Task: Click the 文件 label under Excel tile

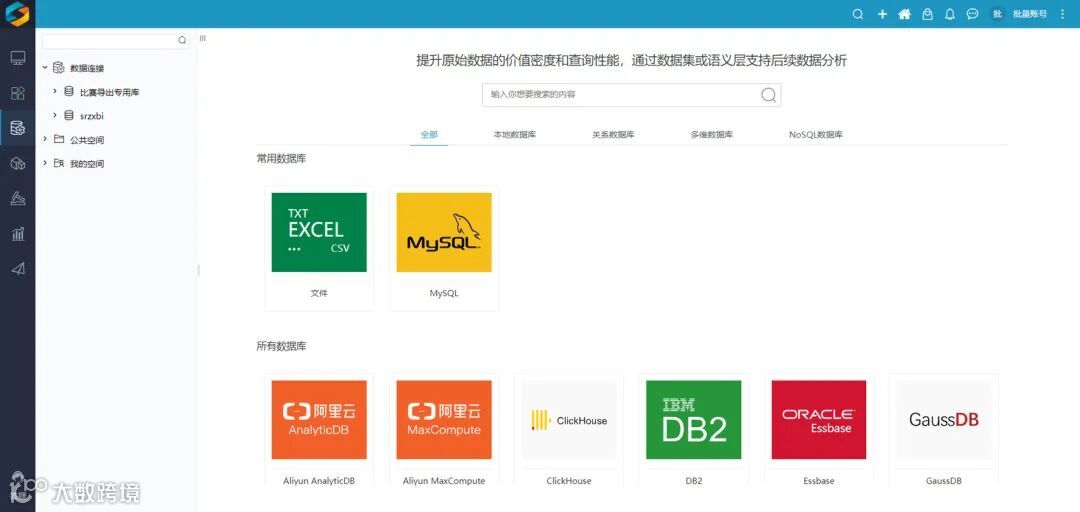Action: [x=319, y=293]
